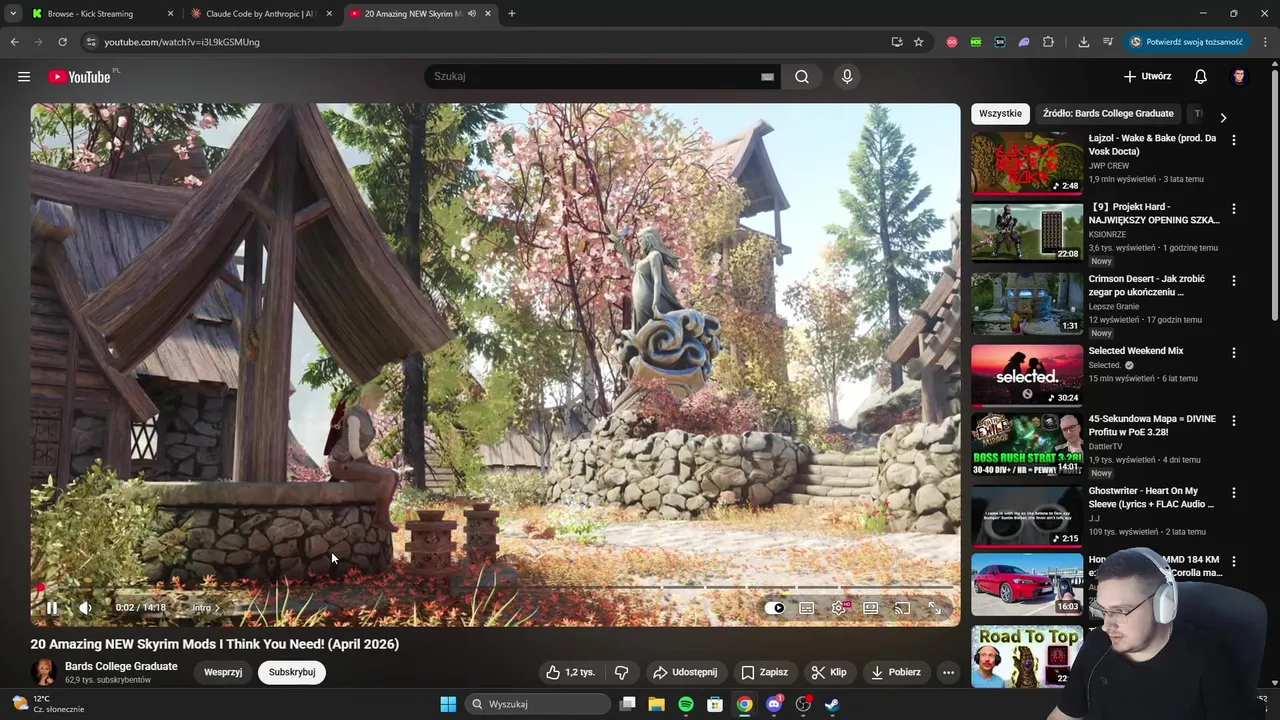The width and height of the screenshot is (1280, 720).
Task: Click the Wesprzyj button
Action: pos(223,672)
